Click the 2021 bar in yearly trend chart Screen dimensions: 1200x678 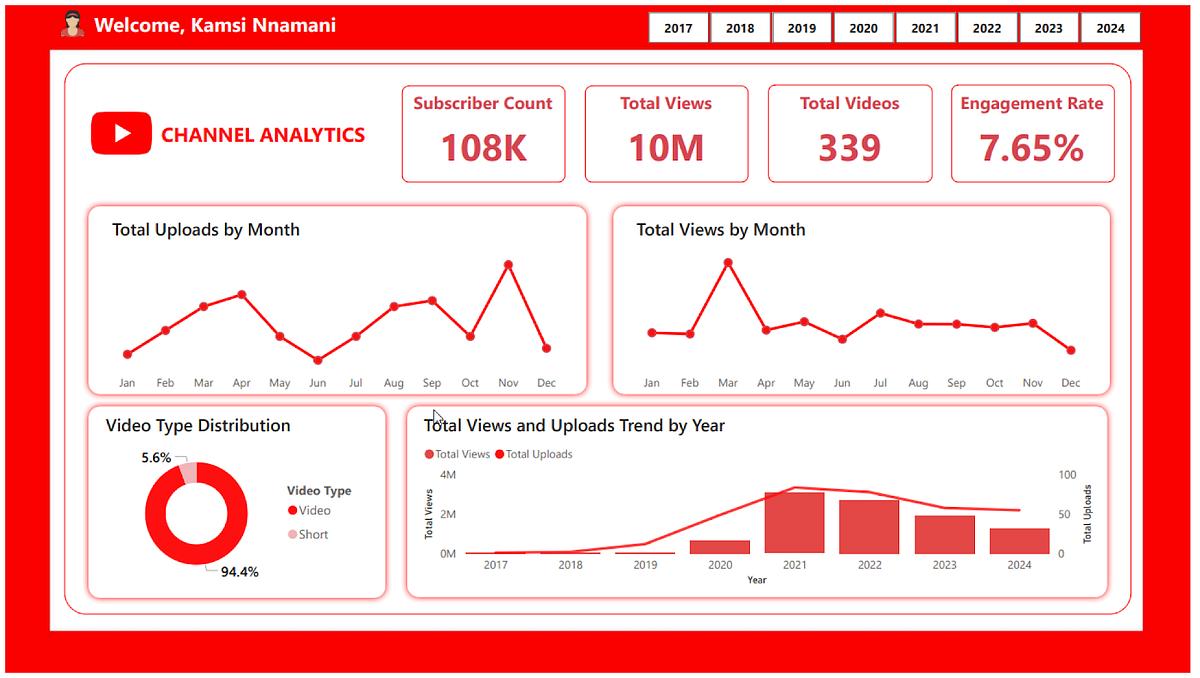pyautogui.click(x=795, y=523)
